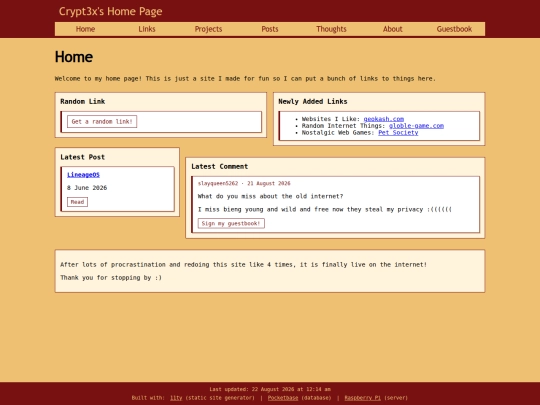Screen dimensions: 540x405
Task: Navigate to Posts
Action: [270, 29]
